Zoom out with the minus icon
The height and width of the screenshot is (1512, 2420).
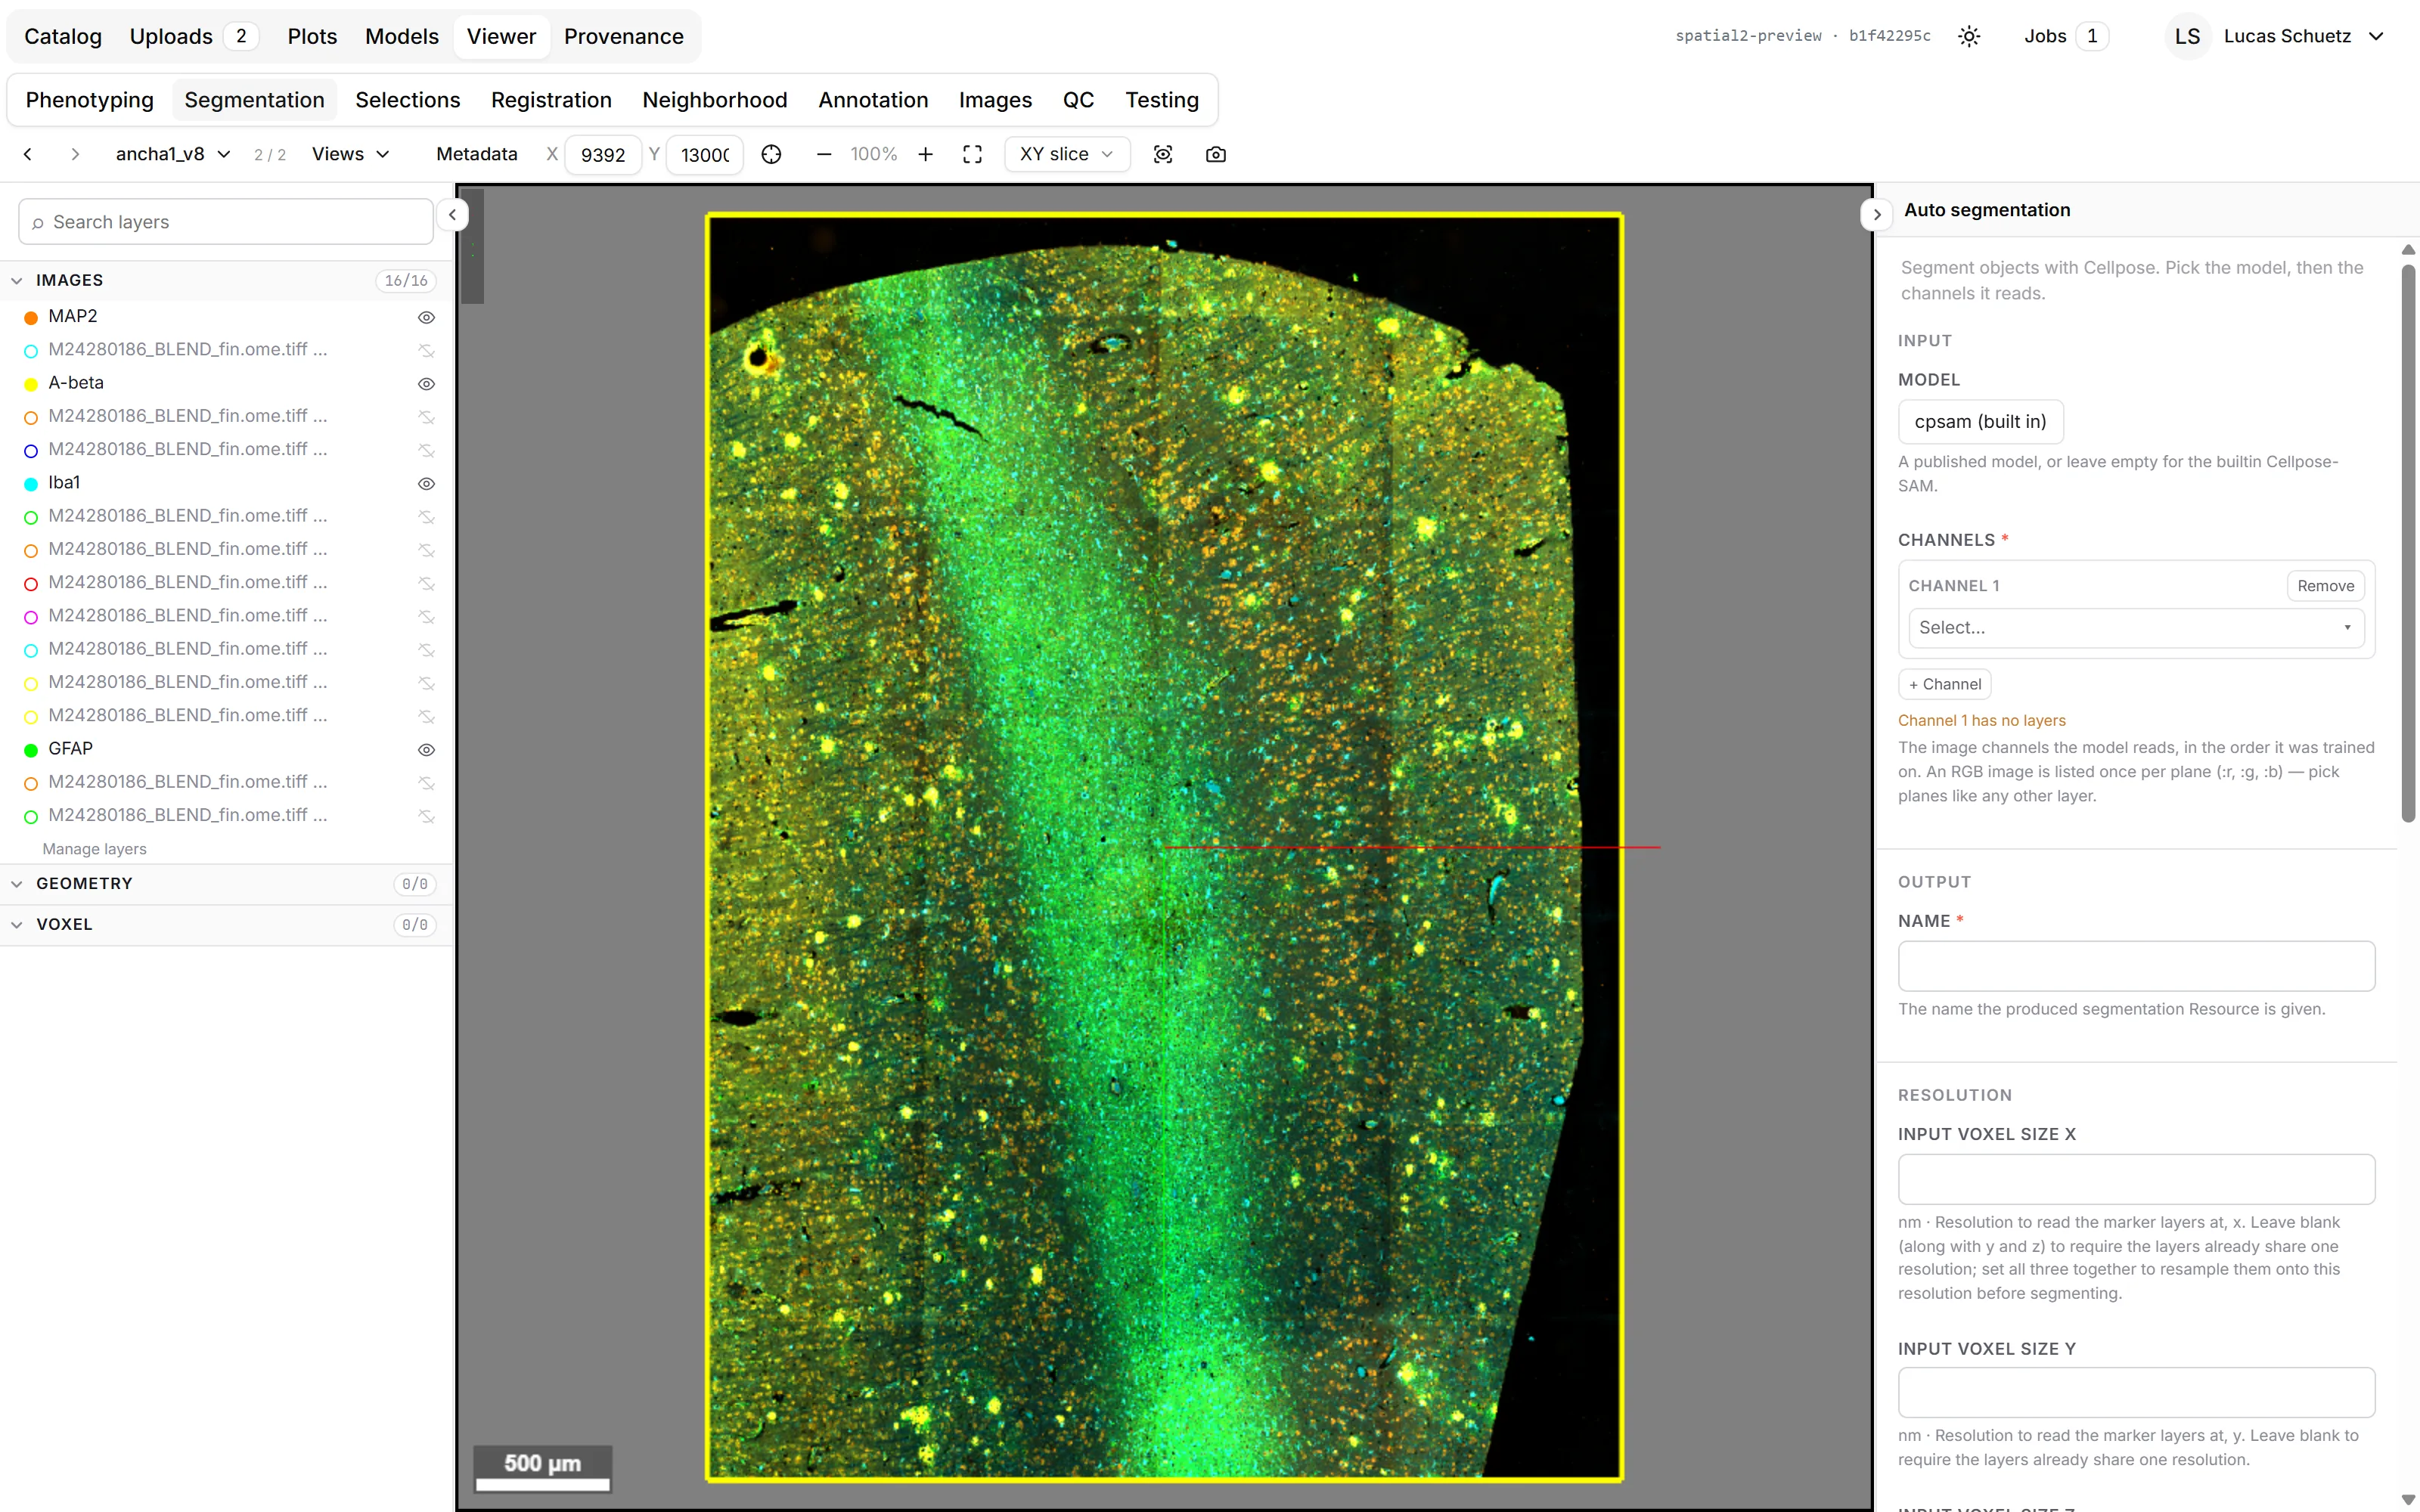[824, 154]
